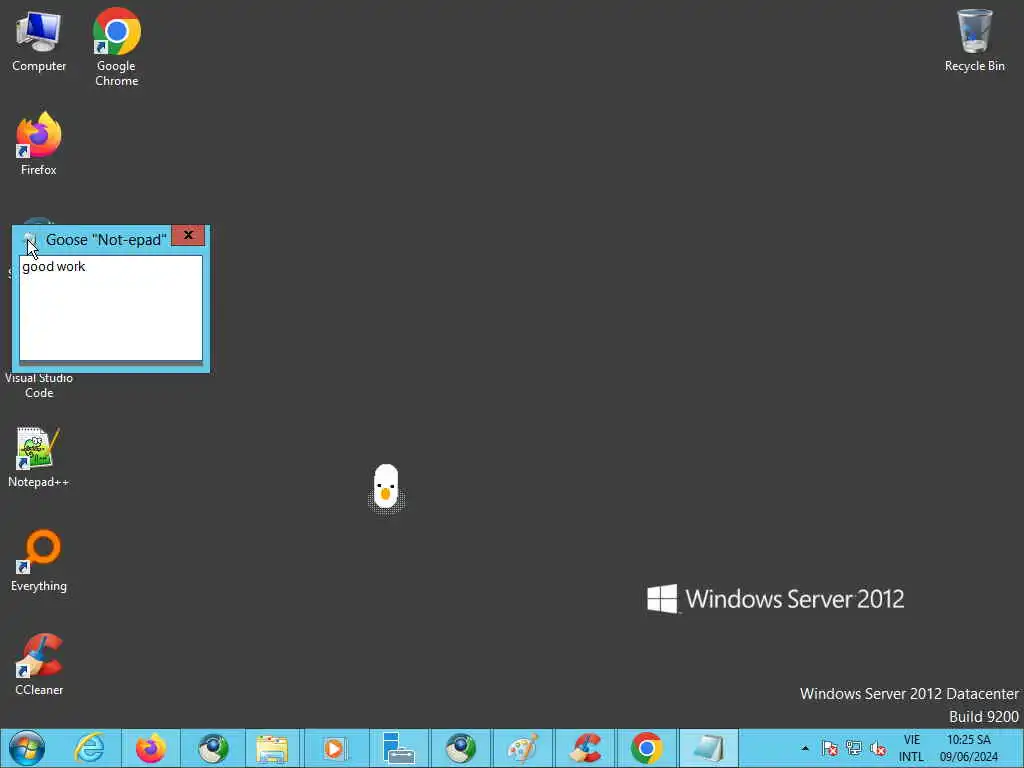The width and height of the screenshot is (1024, 768).
Task: Click the Goose "Not-epad" title bar icon
Action: [30, 240]
